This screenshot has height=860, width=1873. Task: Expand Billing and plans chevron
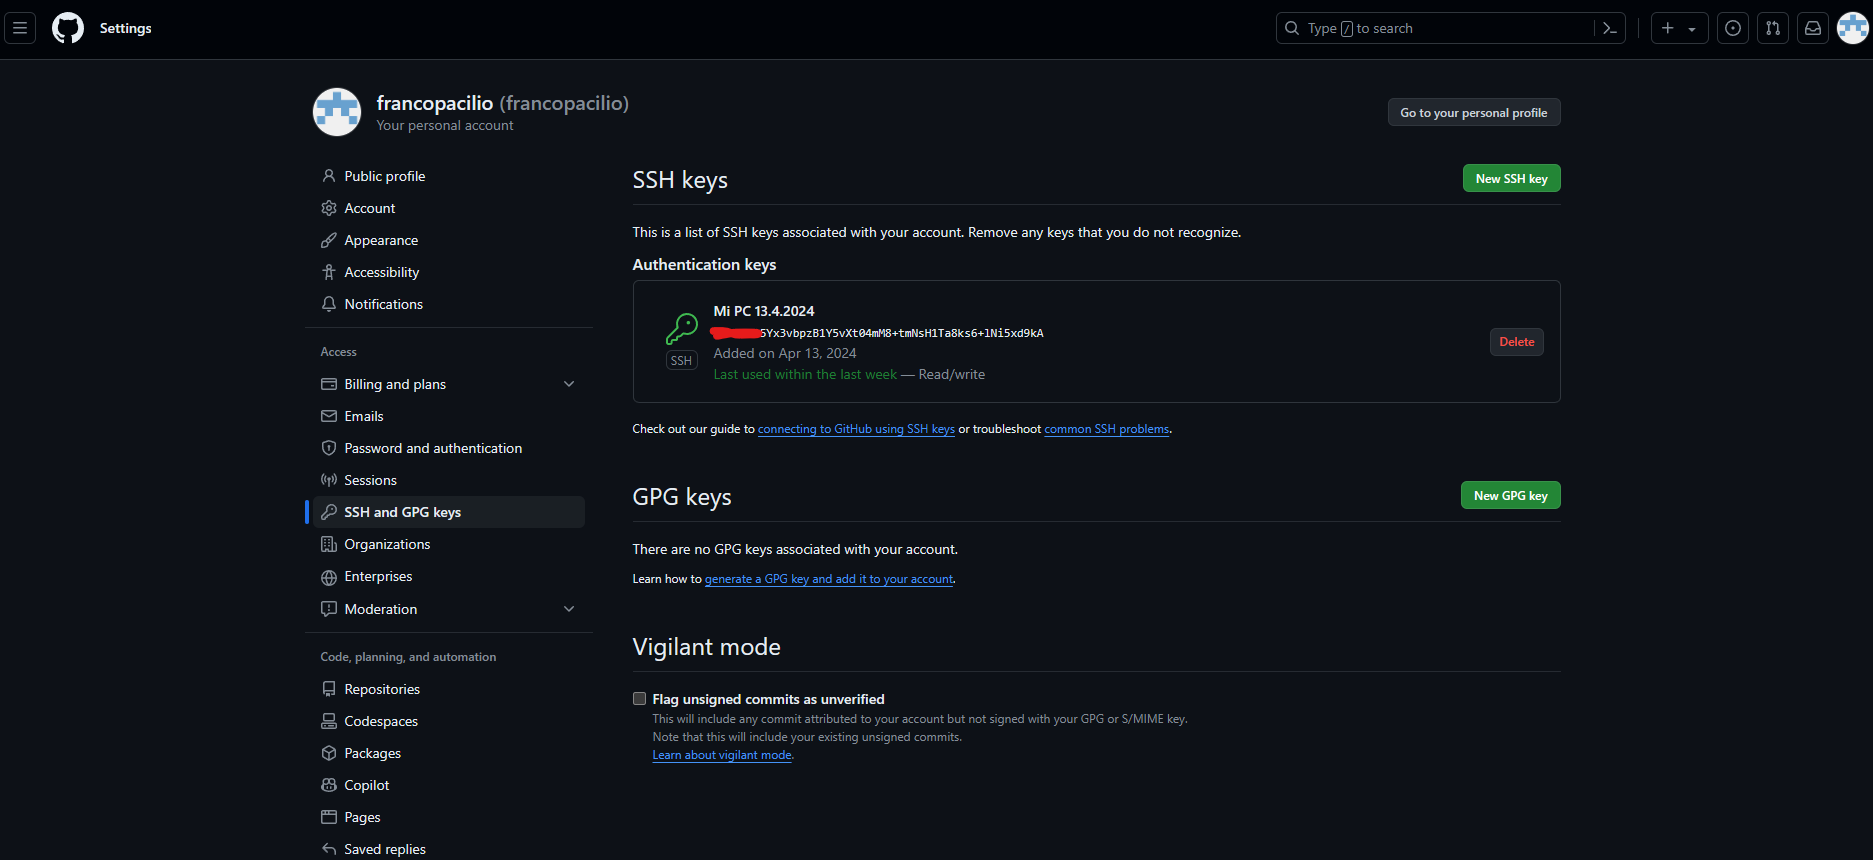point(569,384)
